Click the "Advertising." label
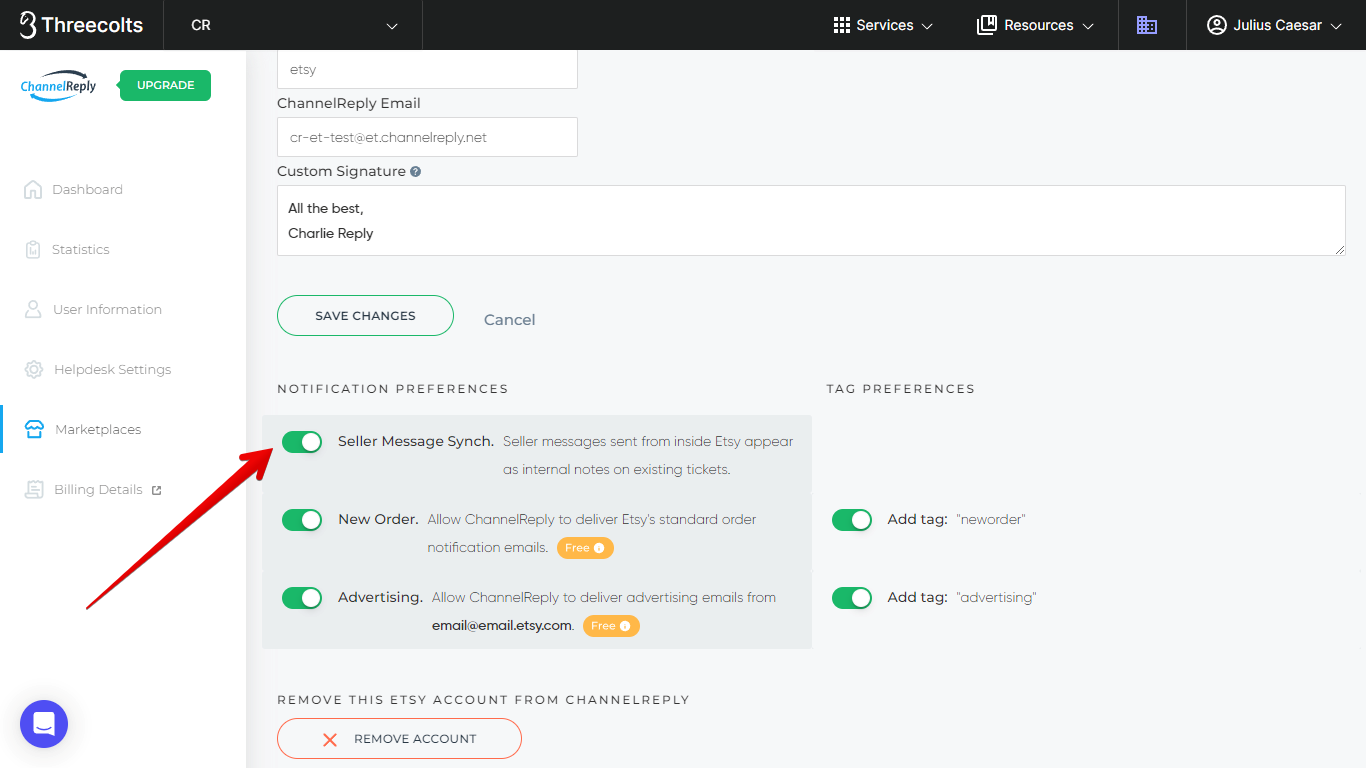The width and height of the screenshot is (1366, 768). [x=381, y=597]
